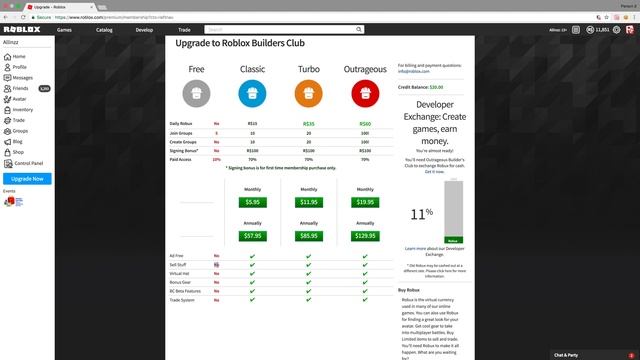Open Messages in the sidebar
Image resolution: width=640 pixels, height=360 pixels.
point(18,78)
